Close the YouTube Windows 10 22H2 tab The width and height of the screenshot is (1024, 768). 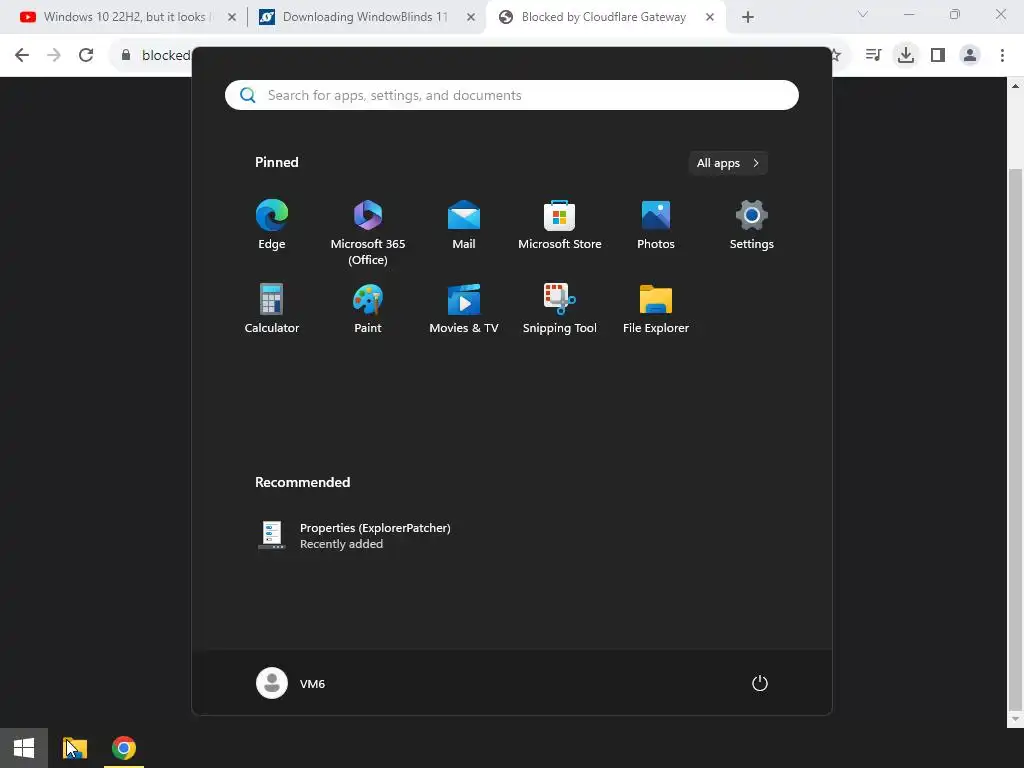coord(232,18)
